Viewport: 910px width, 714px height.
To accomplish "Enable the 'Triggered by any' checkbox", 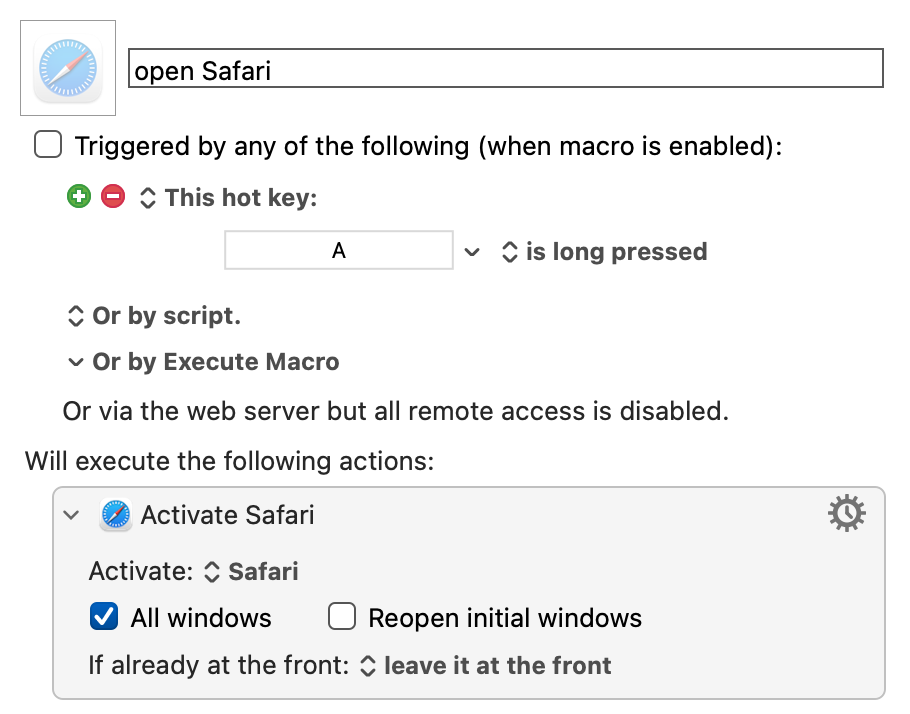I will point(48,145).
